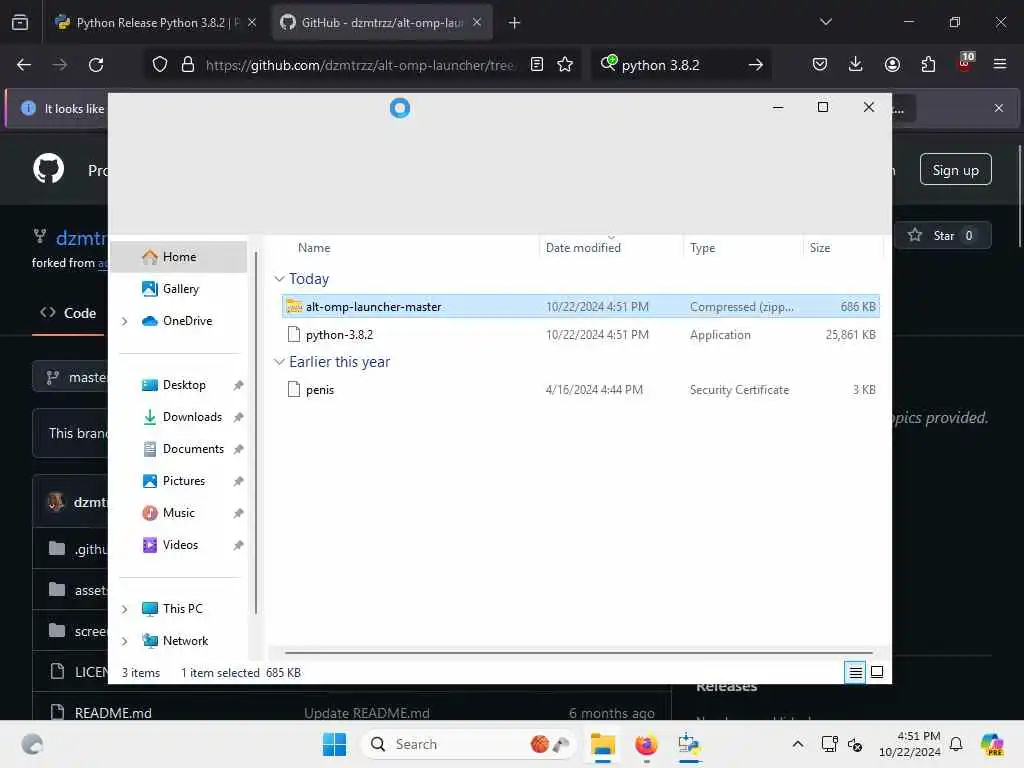This screenshot has height=768, width=1024.
Task: Open Music quick access folder
Action: click(x=178, y=513)
